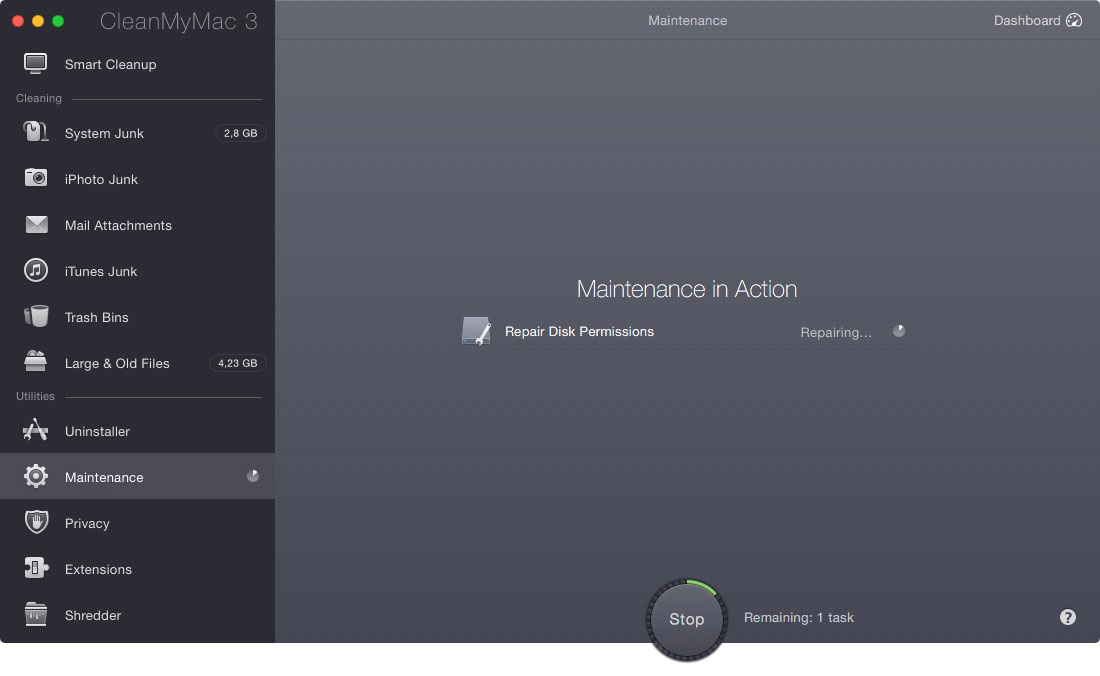
Task: Click Maintenance sidebar progress pie indicator
Action: pyautogui.click(x=253, y=476)
